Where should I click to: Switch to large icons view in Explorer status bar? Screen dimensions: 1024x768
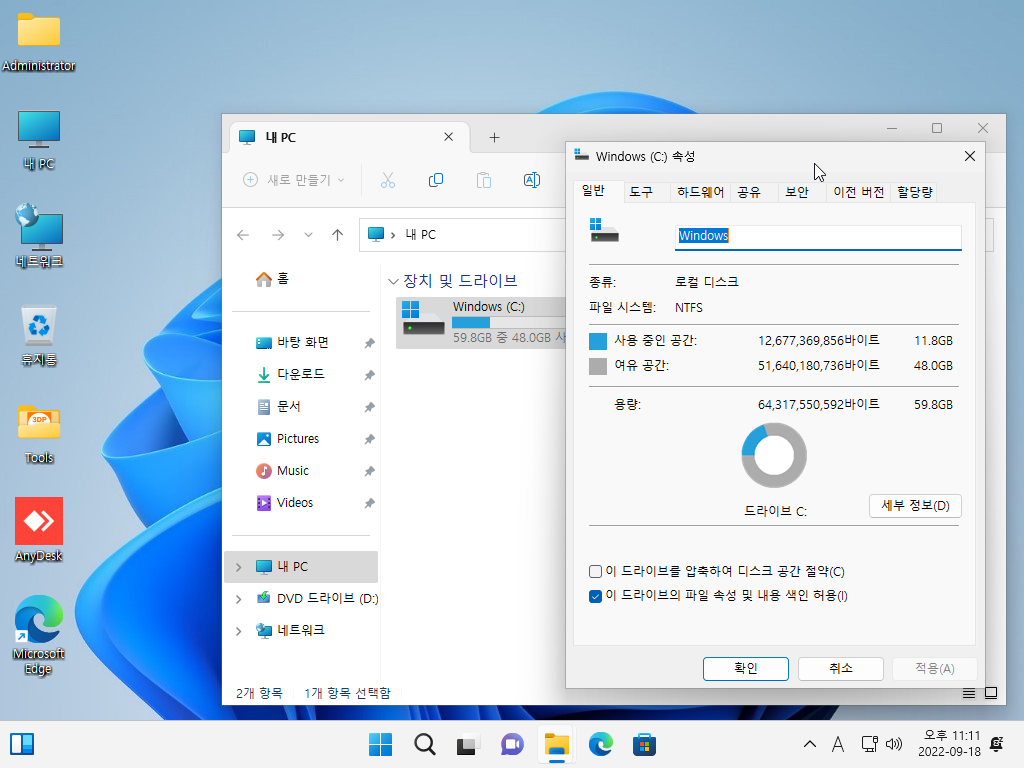click(x=991, y=693)
